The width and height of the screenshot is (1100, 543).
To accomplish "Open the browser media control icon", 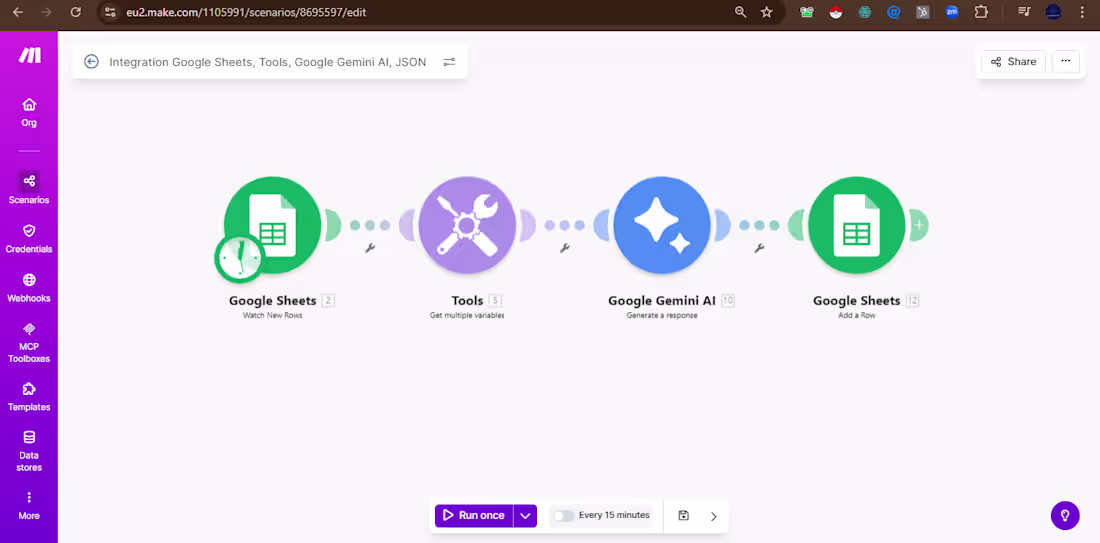I will 1024,12.
